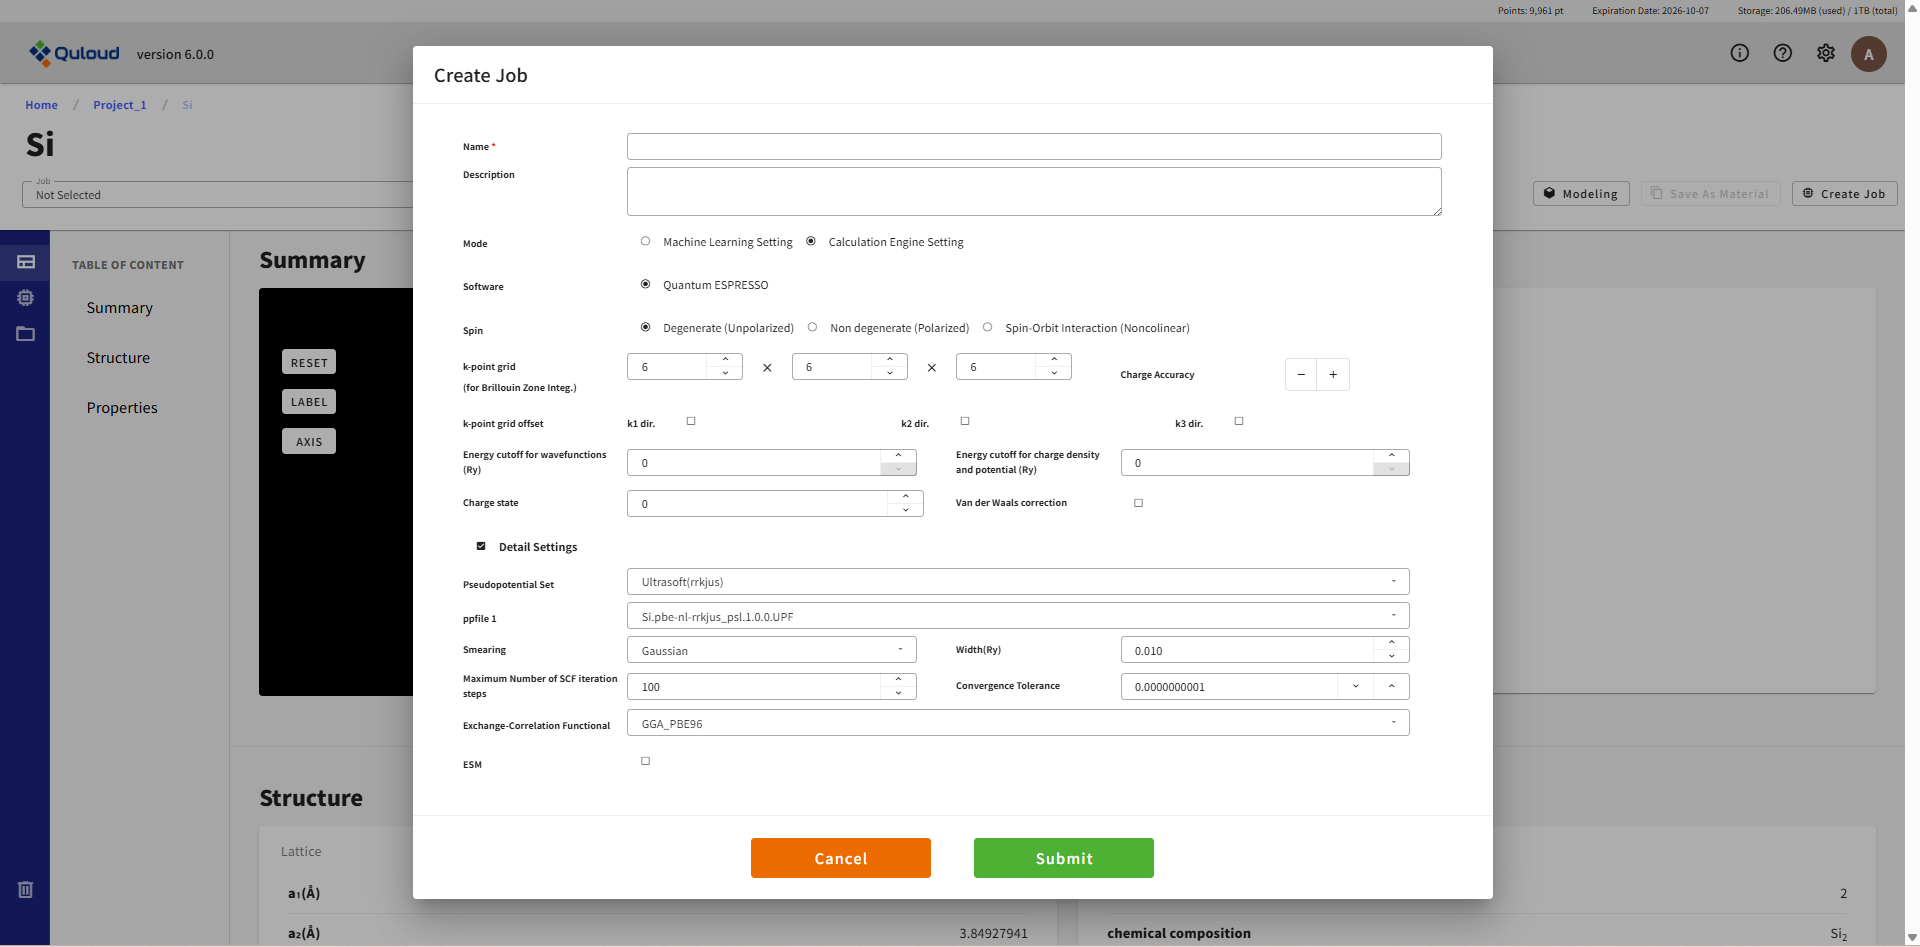Click the Charge Accuracy plus button
The image size is (1920, 947).
coord(1333,375)
